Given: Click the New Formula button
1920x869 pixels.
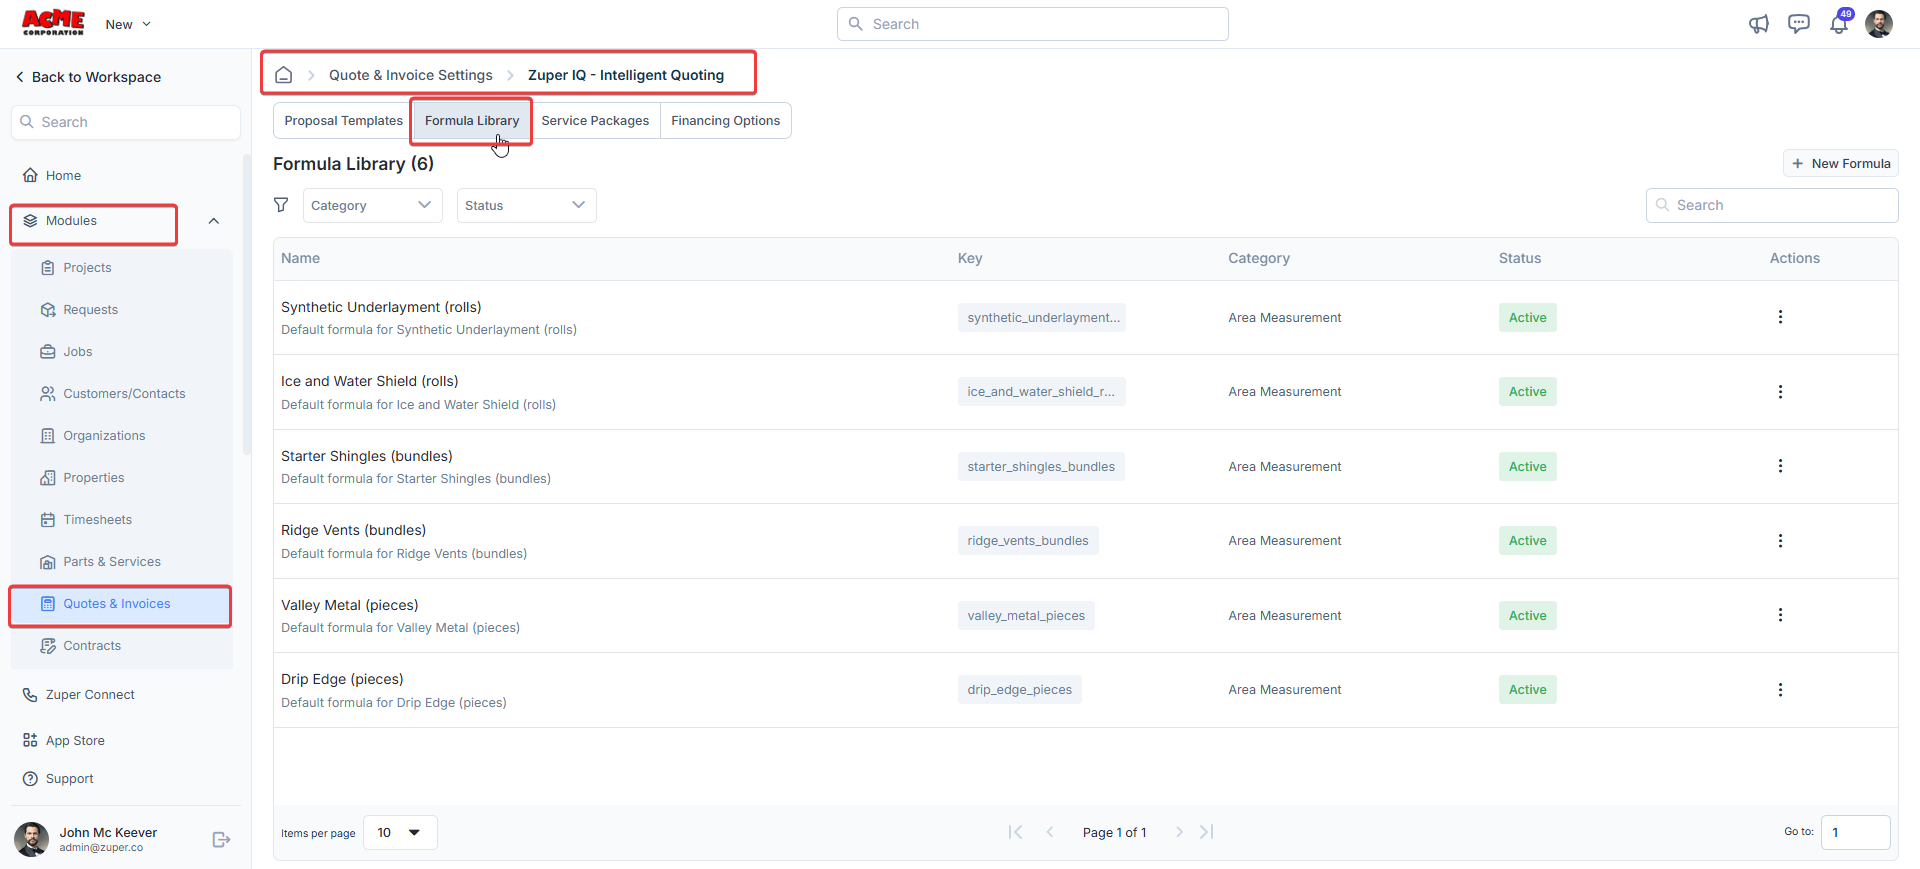Looking at the screenshot, I should click(1840, 163).
